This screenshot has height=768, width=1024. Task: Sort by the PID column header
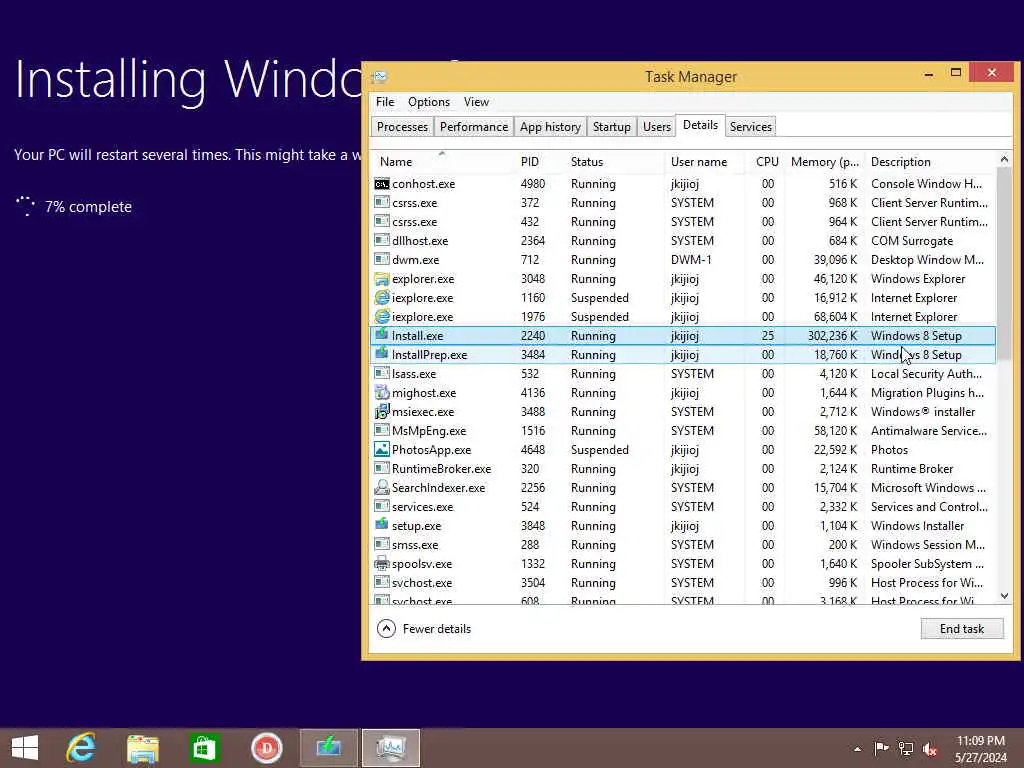[x=538, y=161]
